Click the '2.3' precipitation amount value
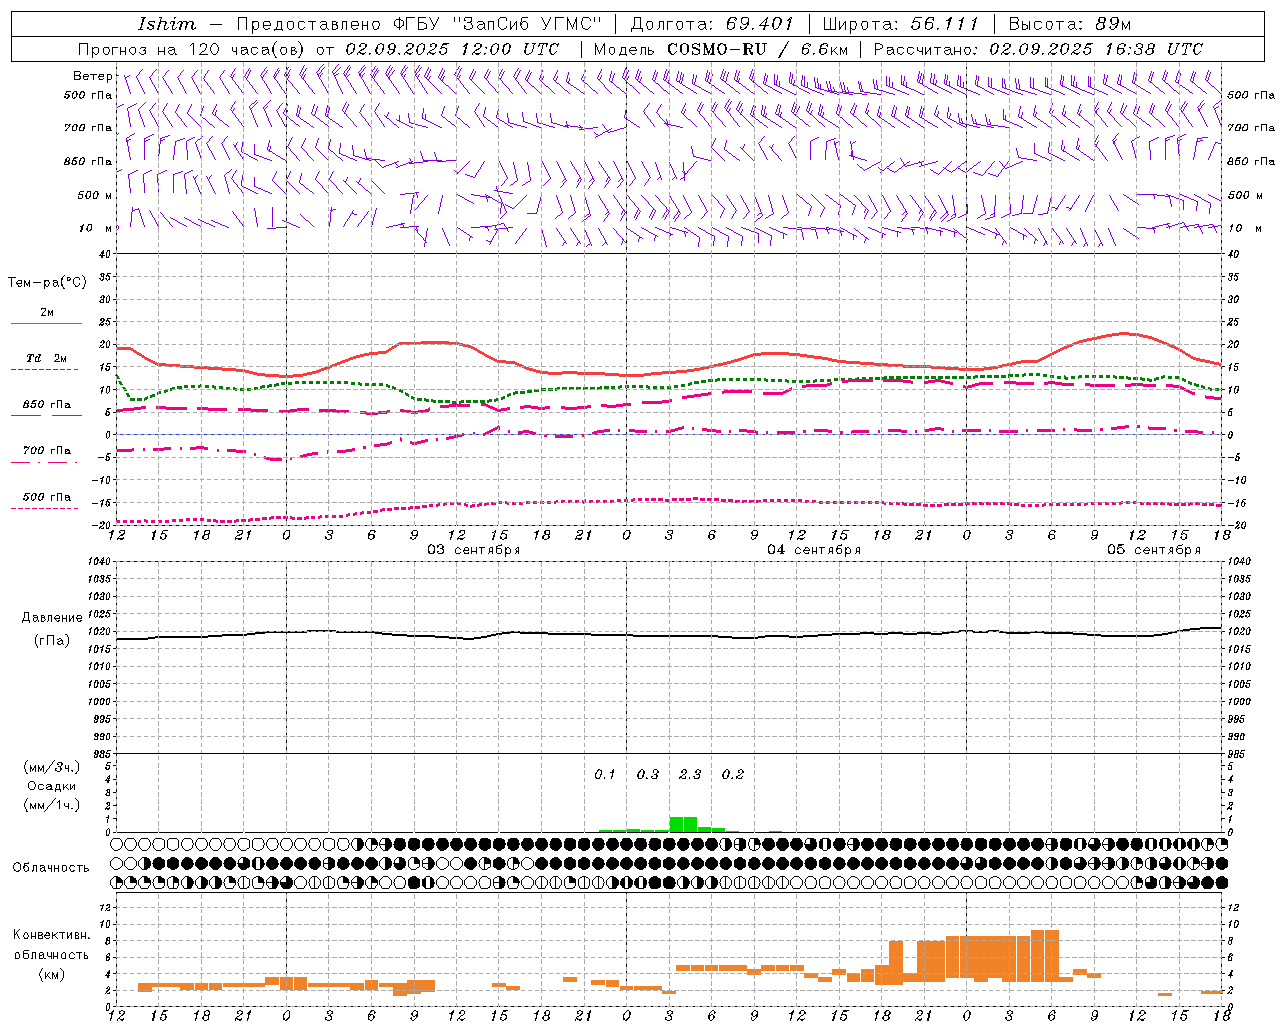 [690, 774]
